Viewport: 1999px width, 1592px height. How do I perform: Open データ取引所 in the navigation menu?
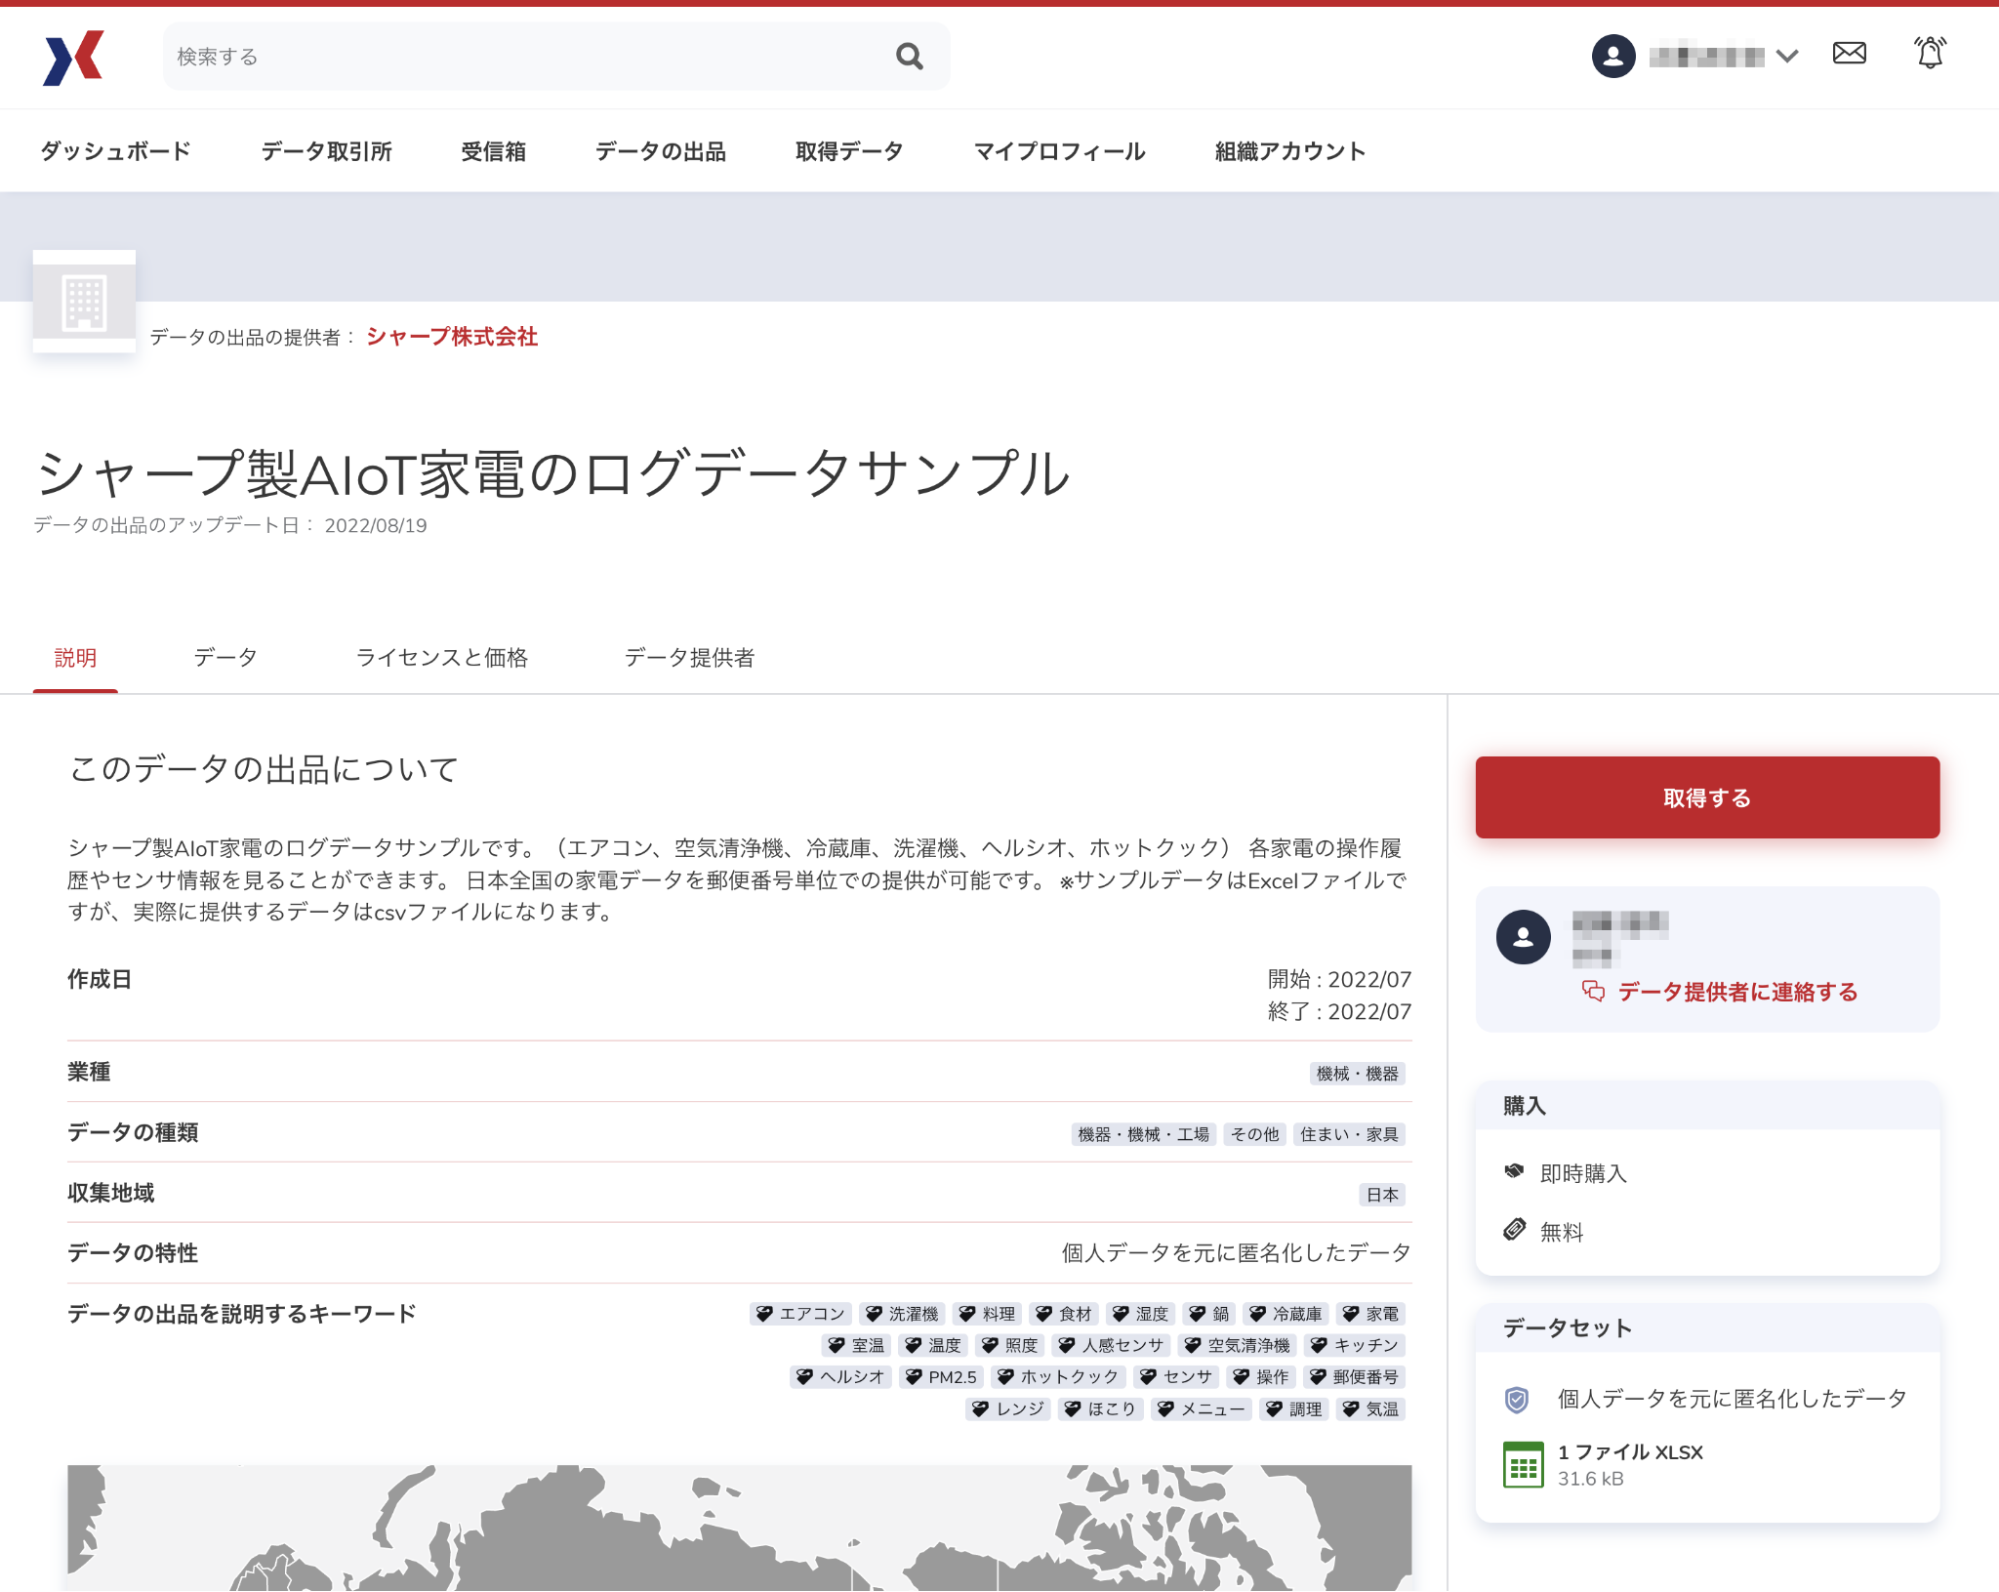326,151
